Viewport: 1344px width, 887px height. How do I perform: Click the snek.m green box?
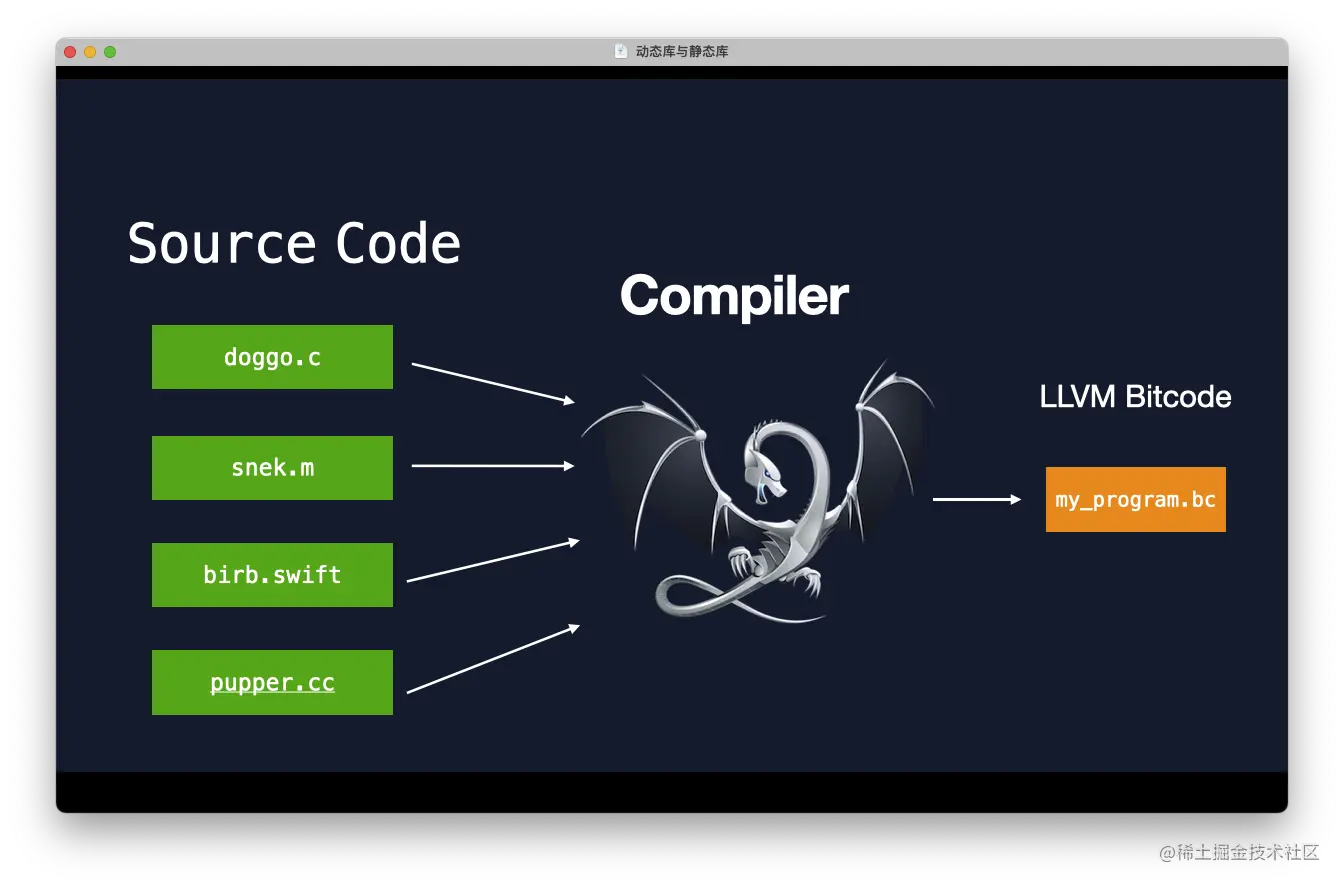(x=272, y=467)
